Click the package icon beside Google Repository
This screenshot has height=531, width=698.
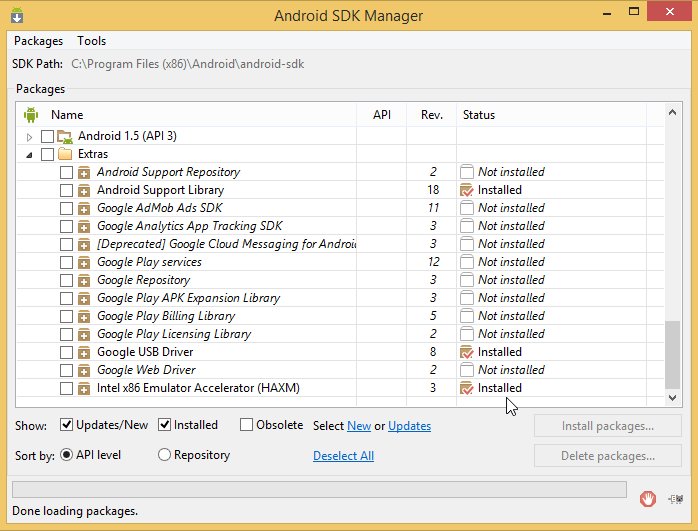[84, 280]
